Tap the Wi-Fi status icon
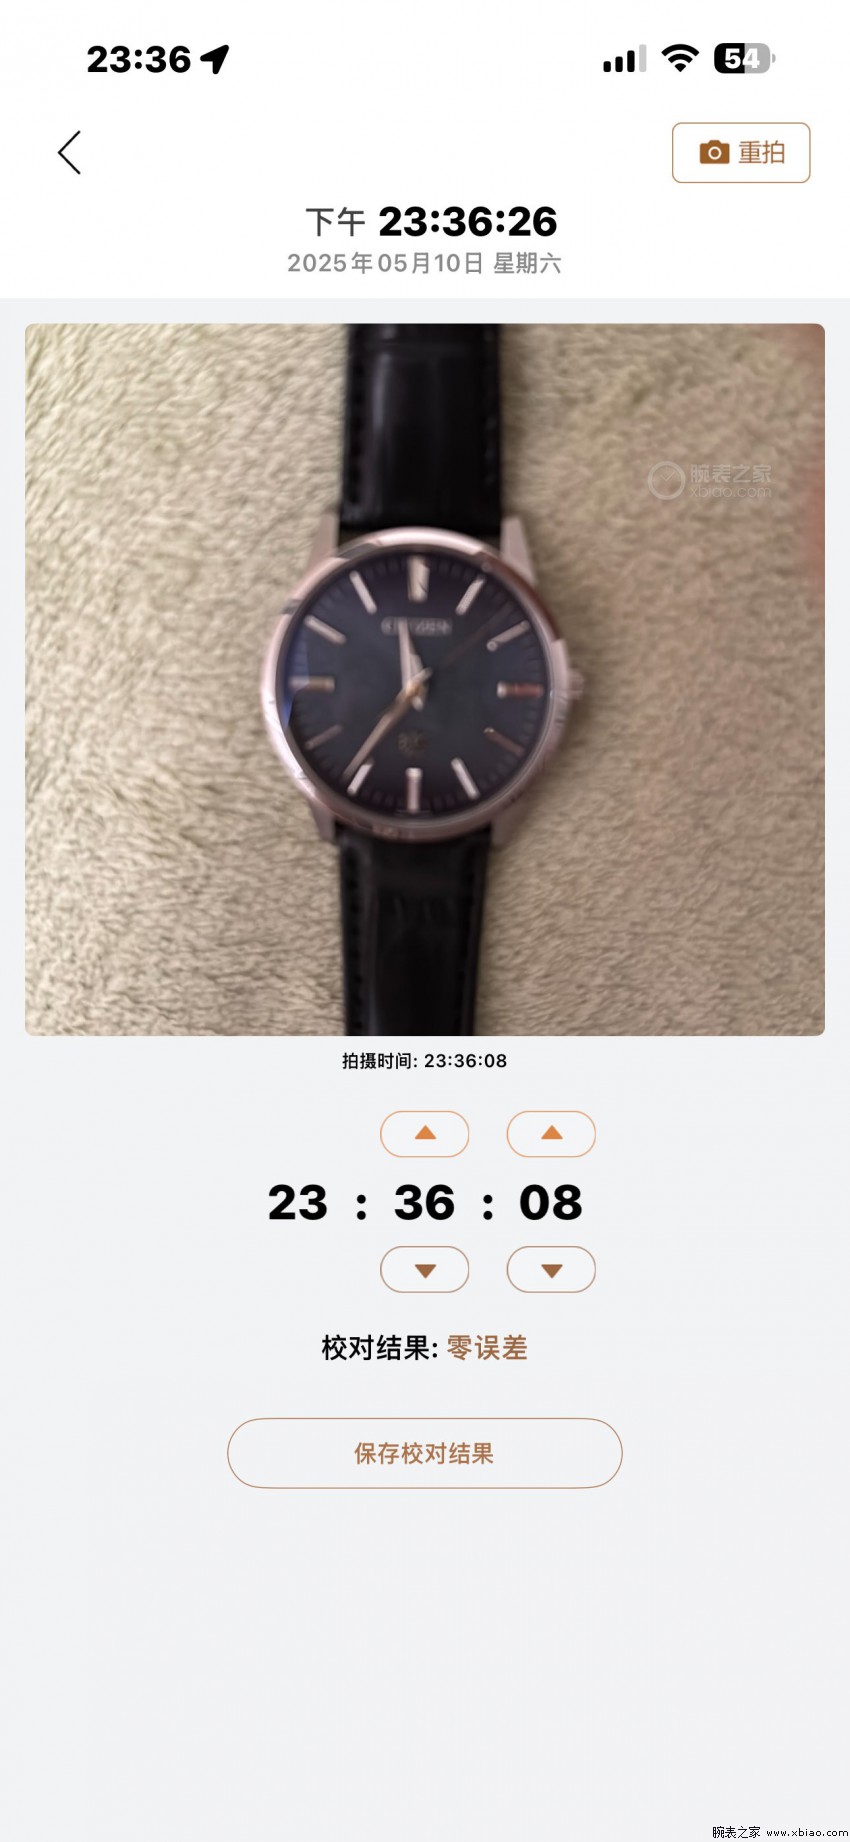Screen dimensions: 850x1842 (x=680, y=59)
